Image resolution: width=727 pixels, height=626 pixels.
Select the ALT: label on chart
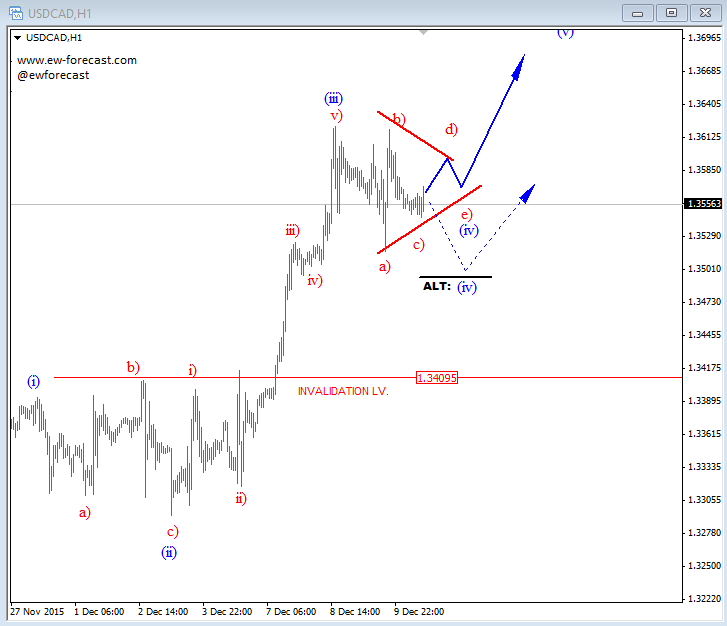pyautogui.click(x=437, y=286)
